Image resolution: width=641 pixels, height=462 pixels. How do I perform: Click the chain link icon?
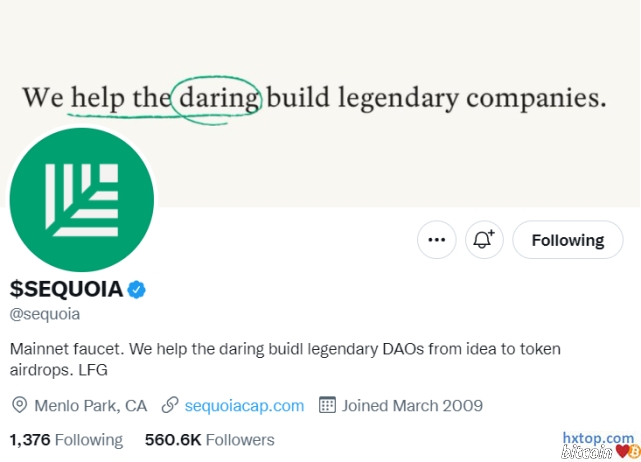[x=169, y=405]
